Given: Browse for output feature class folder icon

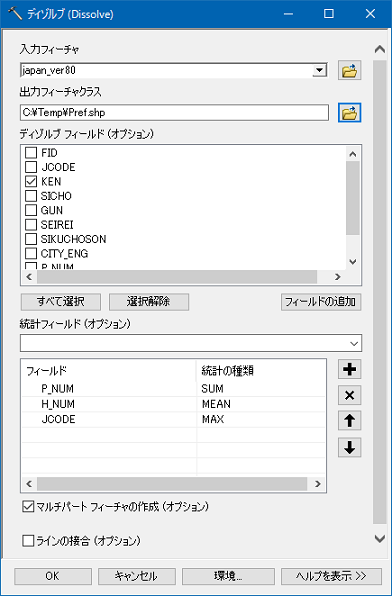Looking at the screenshot, I should [x=349, y=113].
